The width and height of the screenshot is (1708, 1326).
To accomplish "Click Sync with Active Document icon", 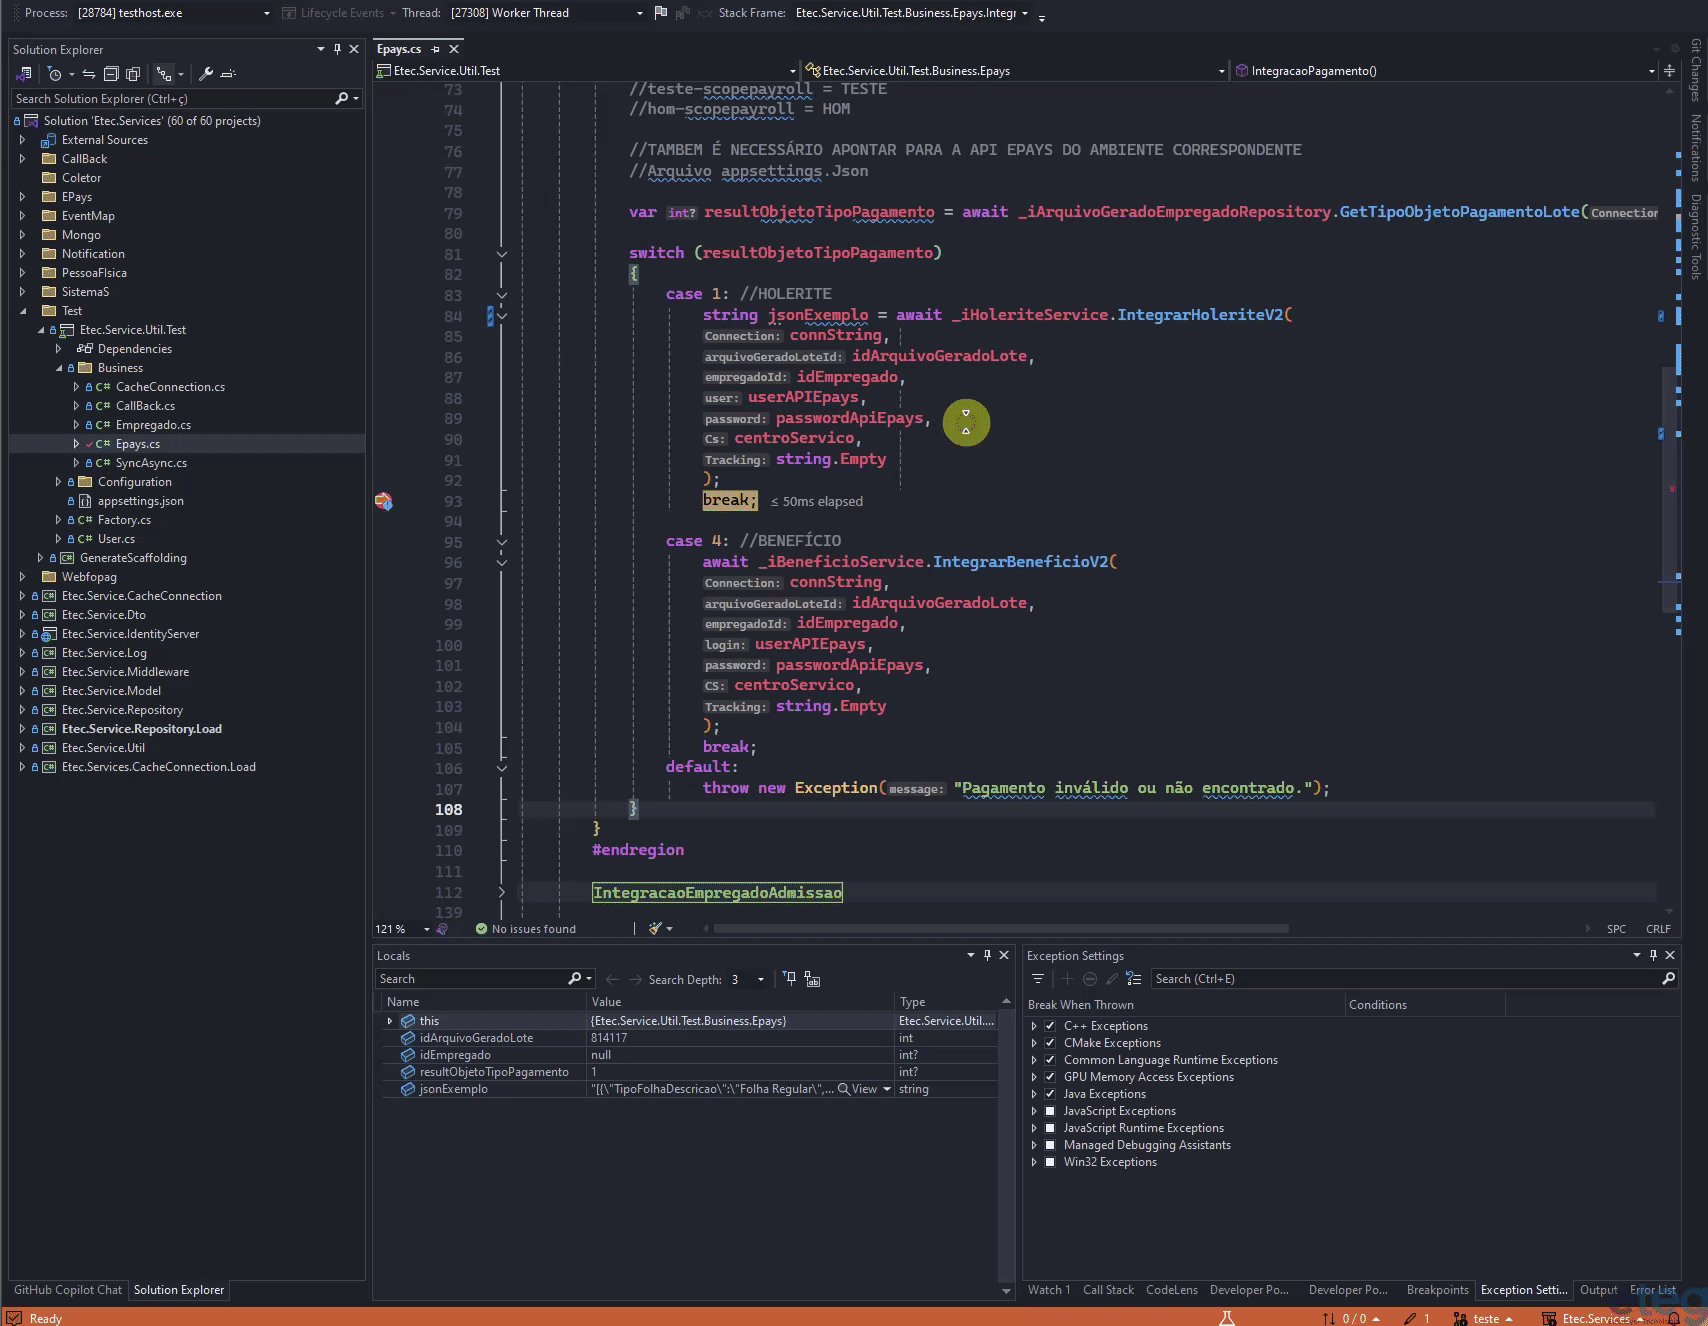I will point(89,74).
